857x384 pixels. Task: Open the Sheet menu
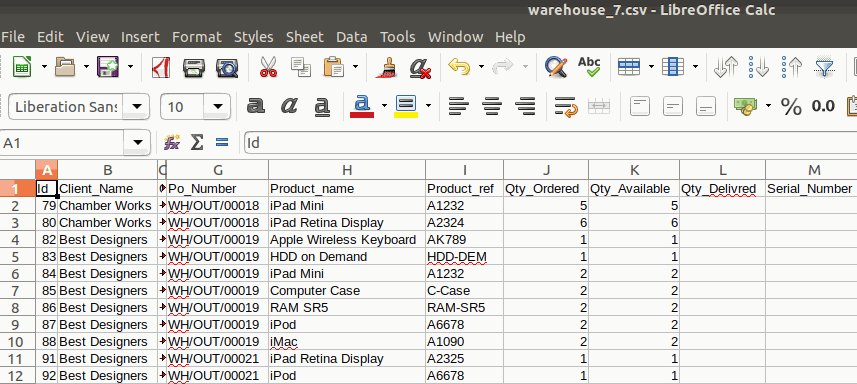[305, 37]
